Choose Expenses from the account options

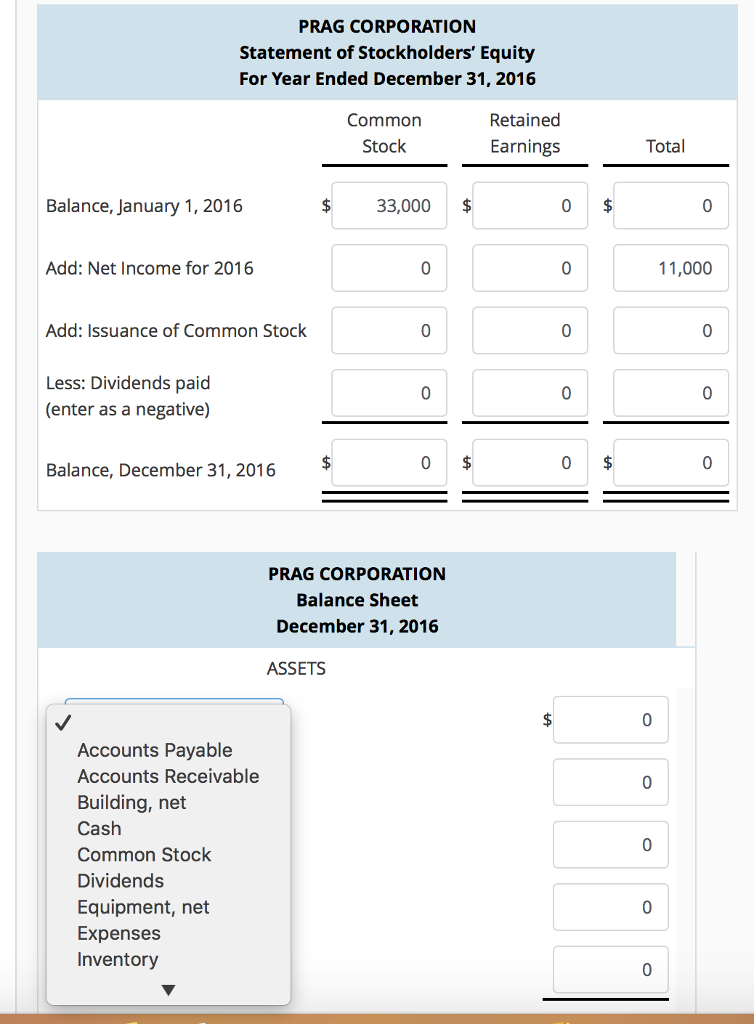pyautogui.click(x=117, y=932)
